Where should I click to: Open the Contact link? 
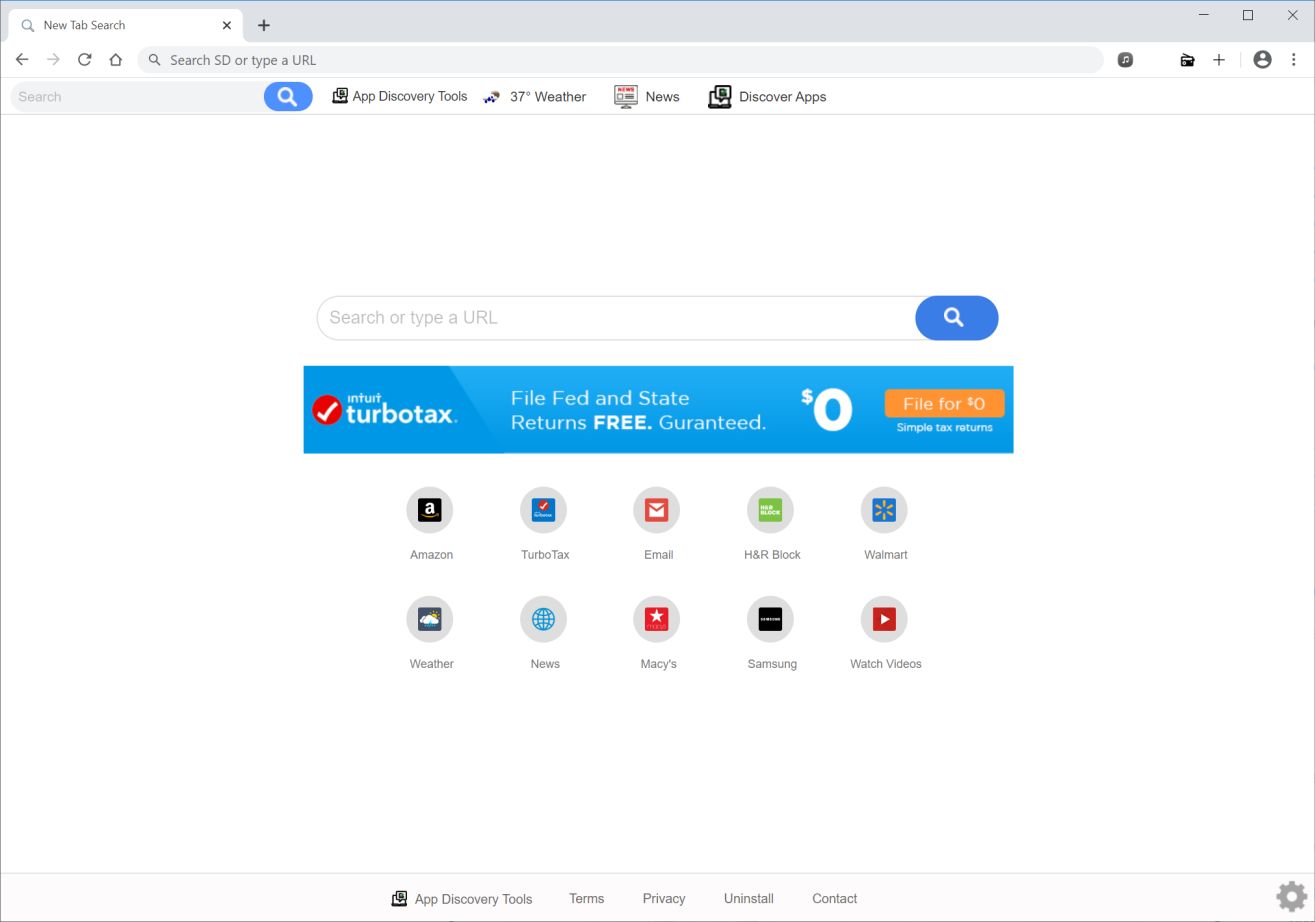coord(834,899)
